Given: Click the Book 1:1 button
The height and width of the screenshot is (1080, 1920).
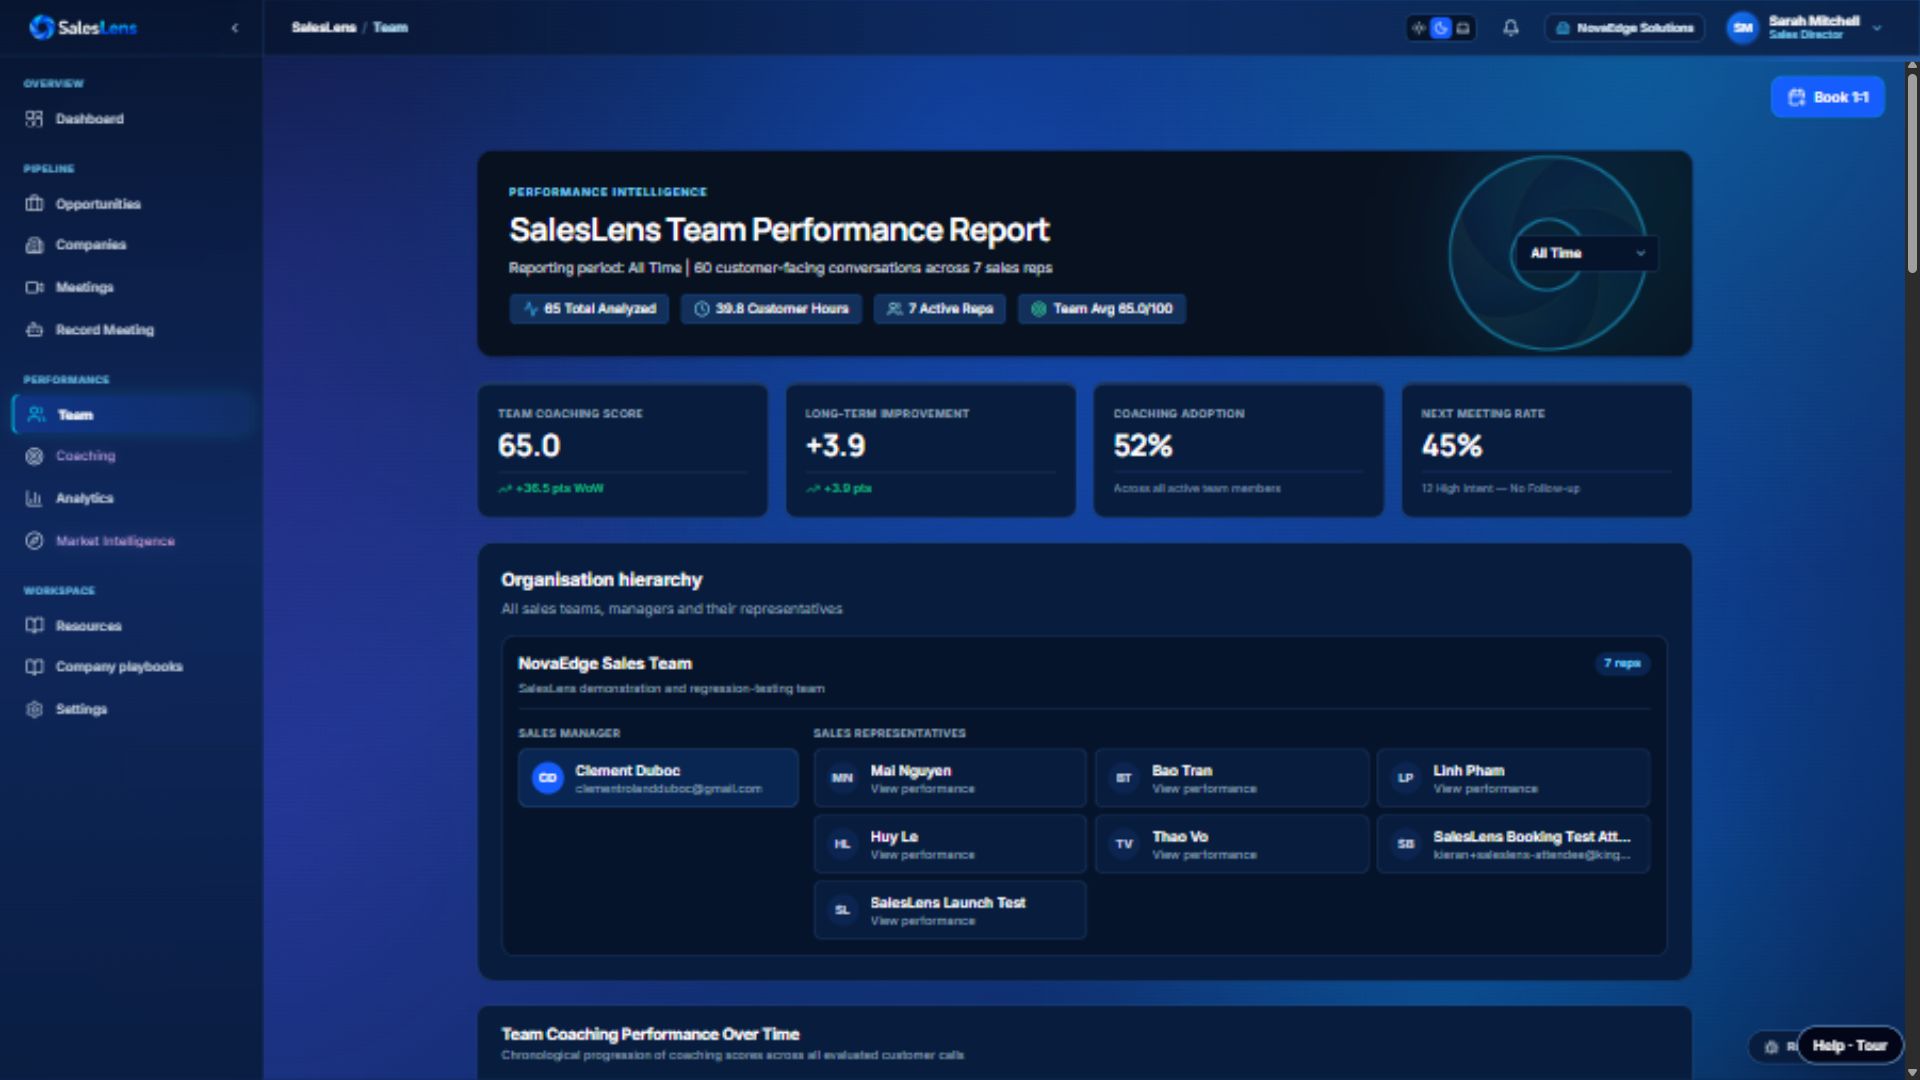Looking at the screenshot, I should (1827, 97).
